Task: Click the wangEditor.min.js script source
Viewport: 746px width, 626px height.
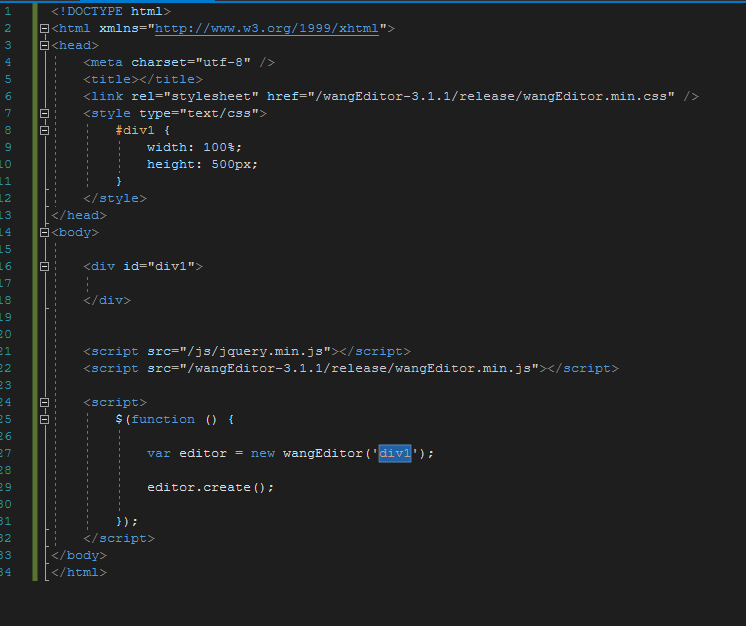Action: (359, 369)
